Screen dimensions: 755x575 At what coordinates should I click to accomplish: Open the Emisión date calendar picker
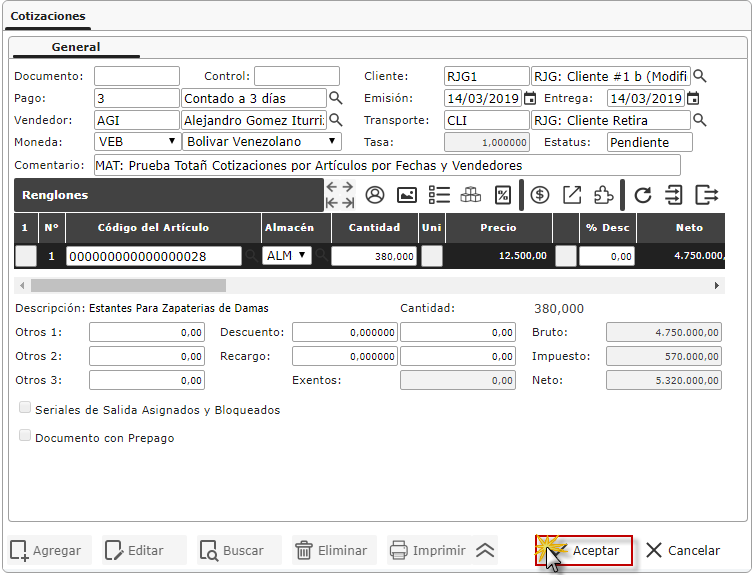coord(530,98)
